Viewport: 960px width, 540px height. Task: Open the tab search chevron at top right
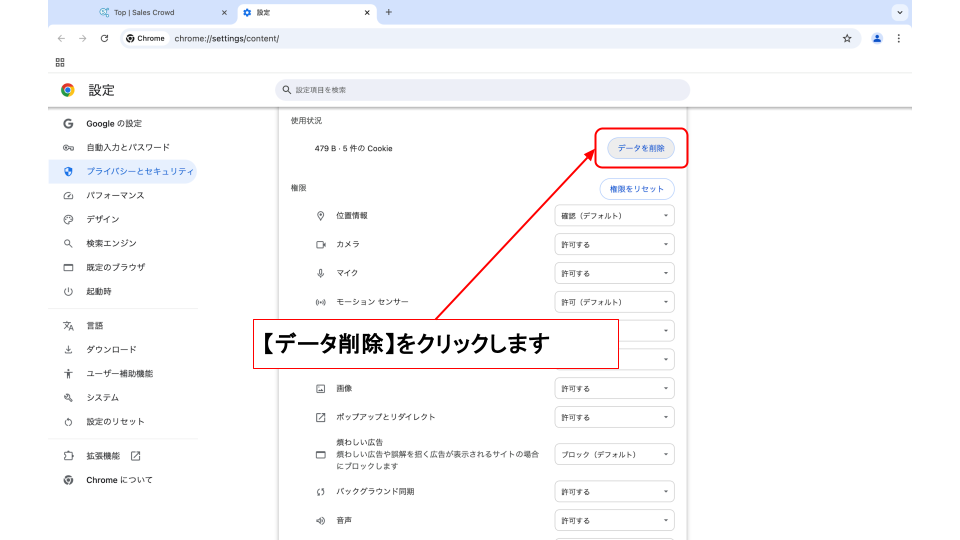[900, 12]
